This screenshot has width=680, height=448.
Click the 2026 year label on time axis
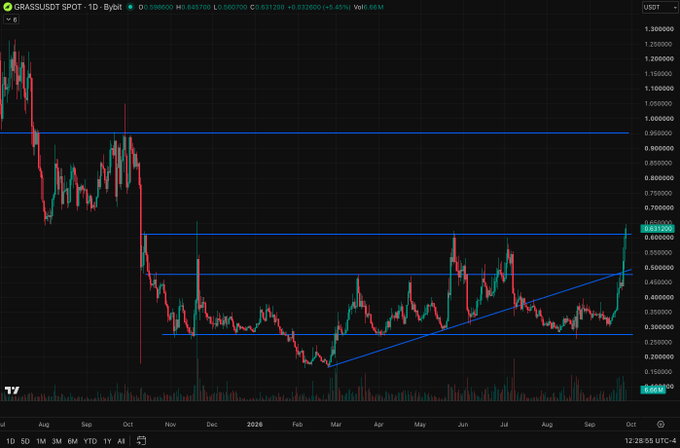255,424
